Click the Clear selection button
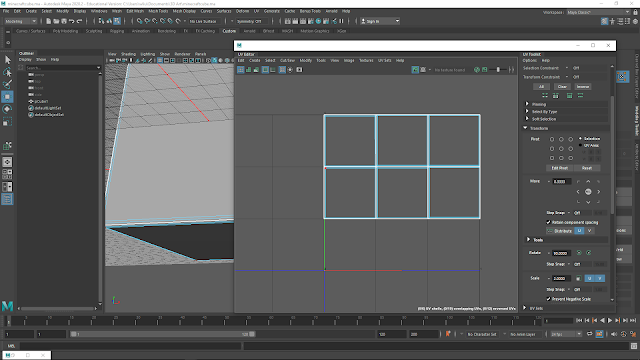640x360 pixels. pos(562,87)
